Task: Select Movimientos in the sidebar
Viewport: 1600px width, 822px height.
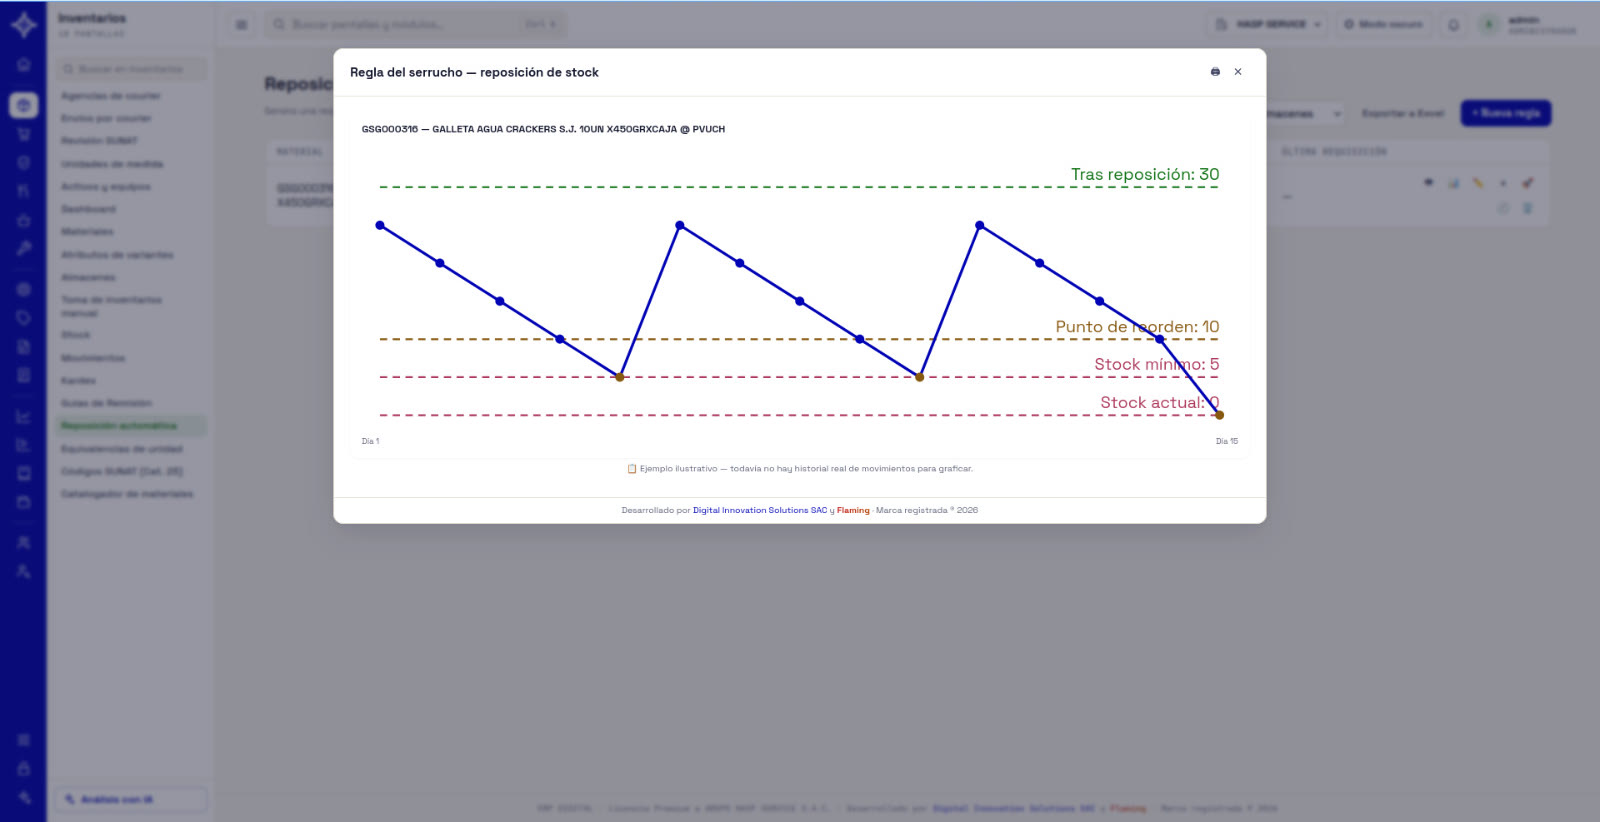Action: click(93, 358)
